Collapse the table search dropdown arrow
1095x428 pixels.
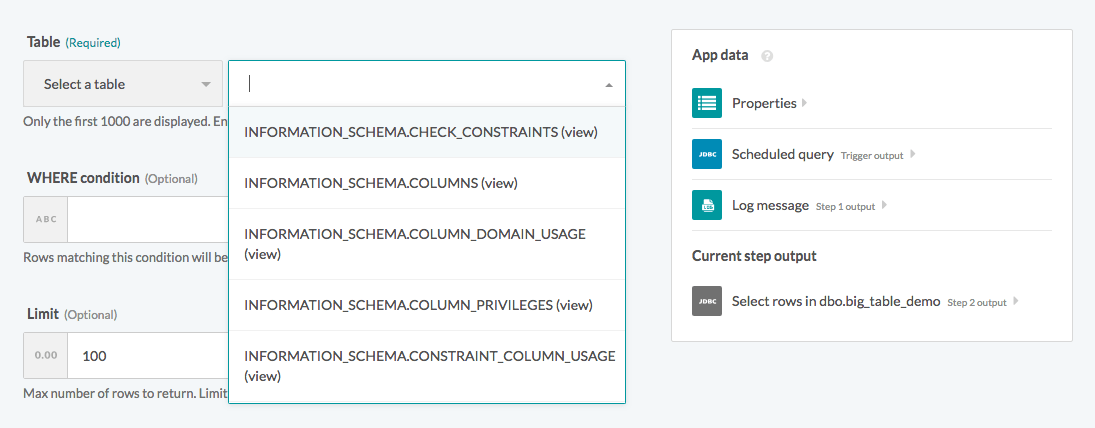click(x=608, y=85)
